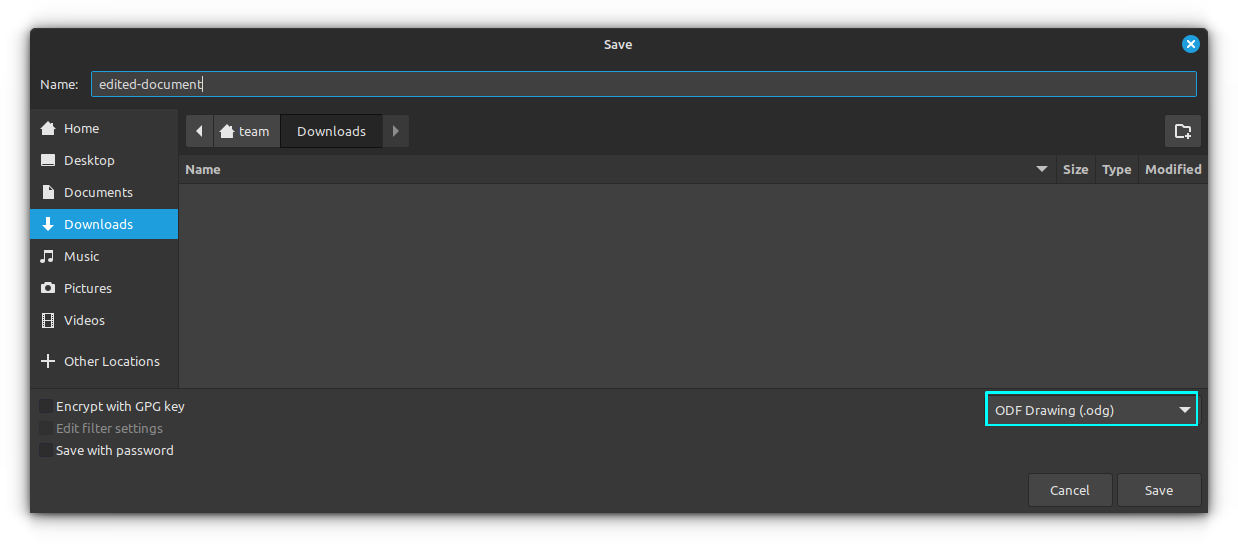Image resolution: width=1238 pixels, height=545 pixels.
Task: Click the forward arrow in path bar
Action: click(396, 131)
